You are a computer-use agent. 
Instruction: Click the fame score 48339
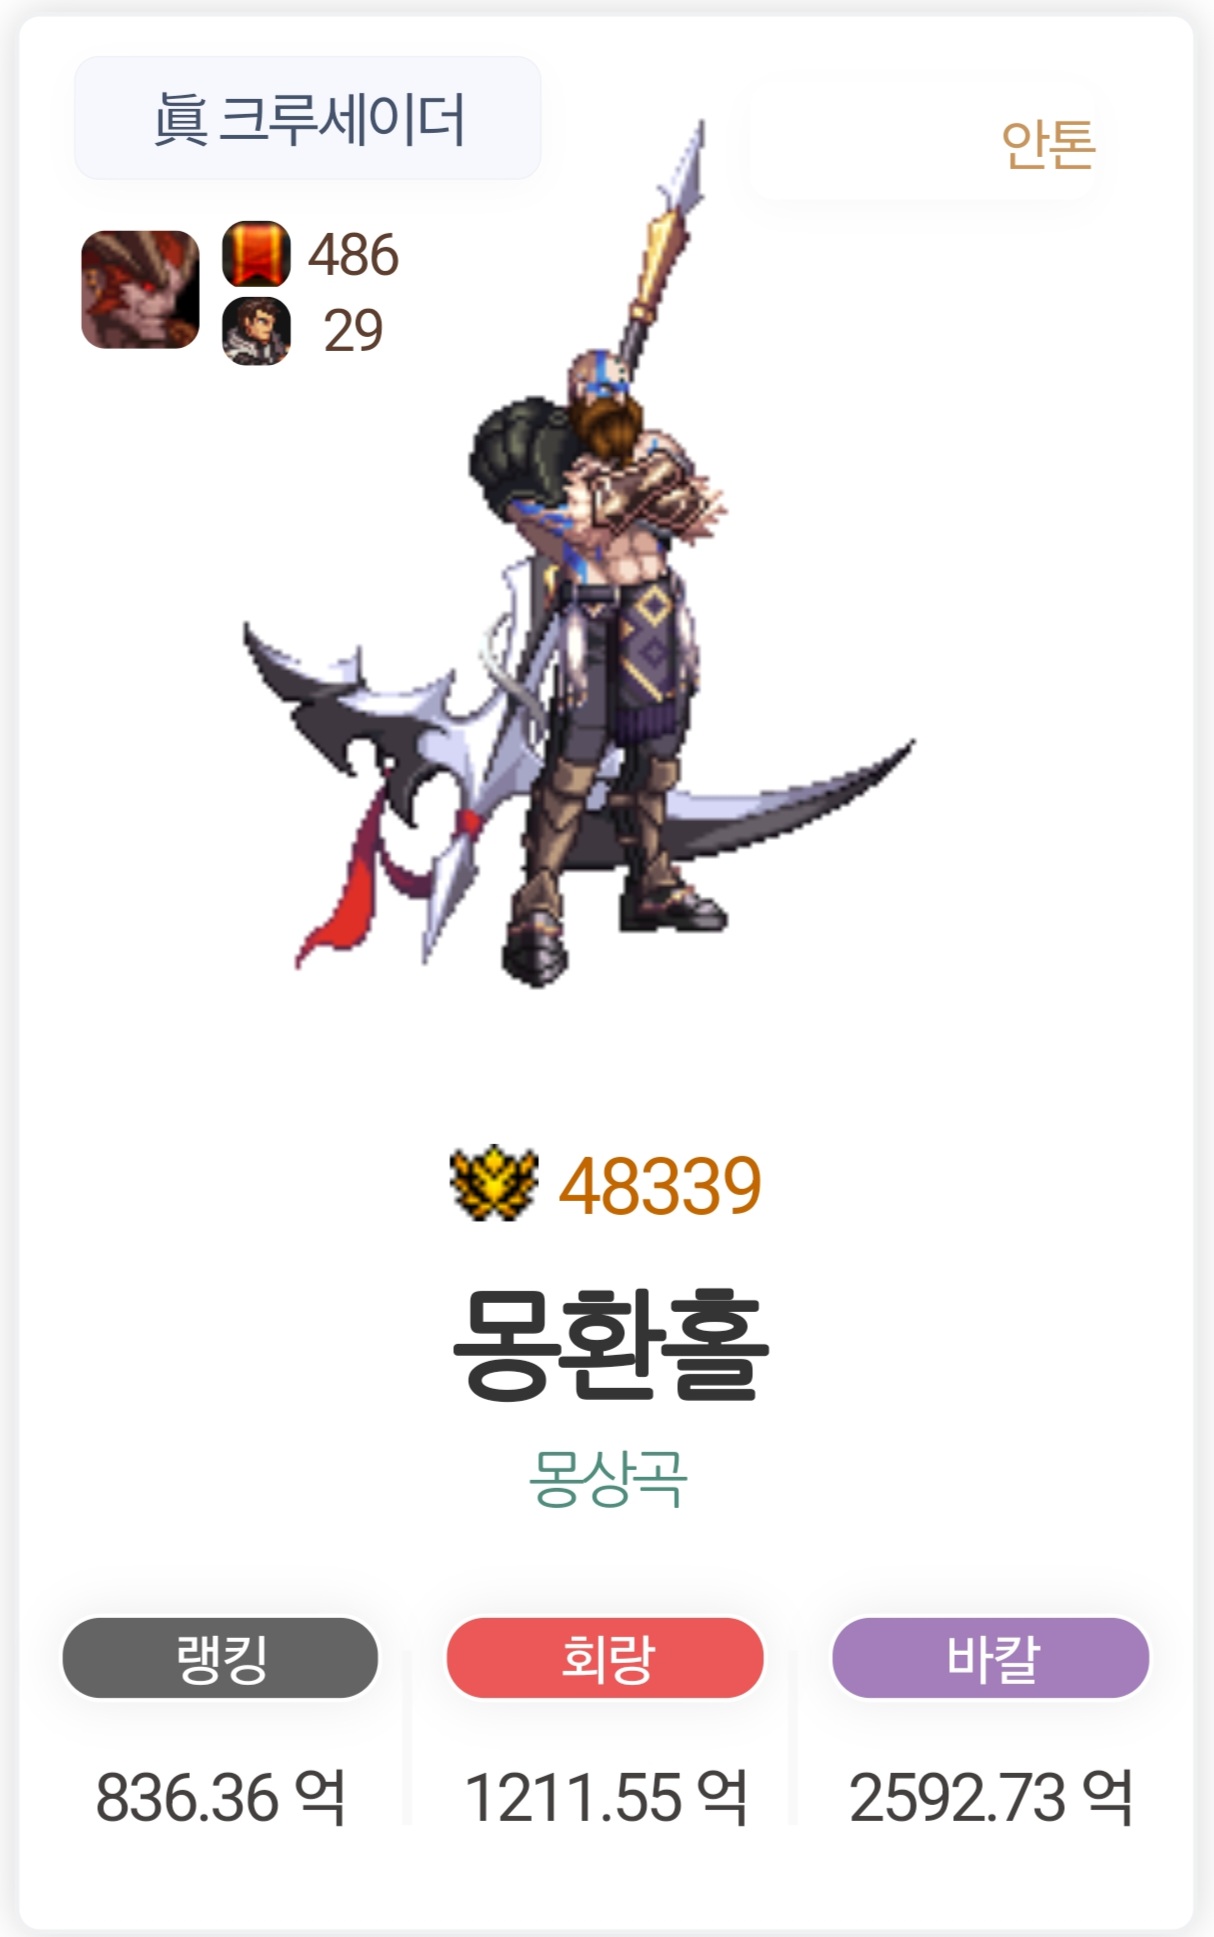660,1186
